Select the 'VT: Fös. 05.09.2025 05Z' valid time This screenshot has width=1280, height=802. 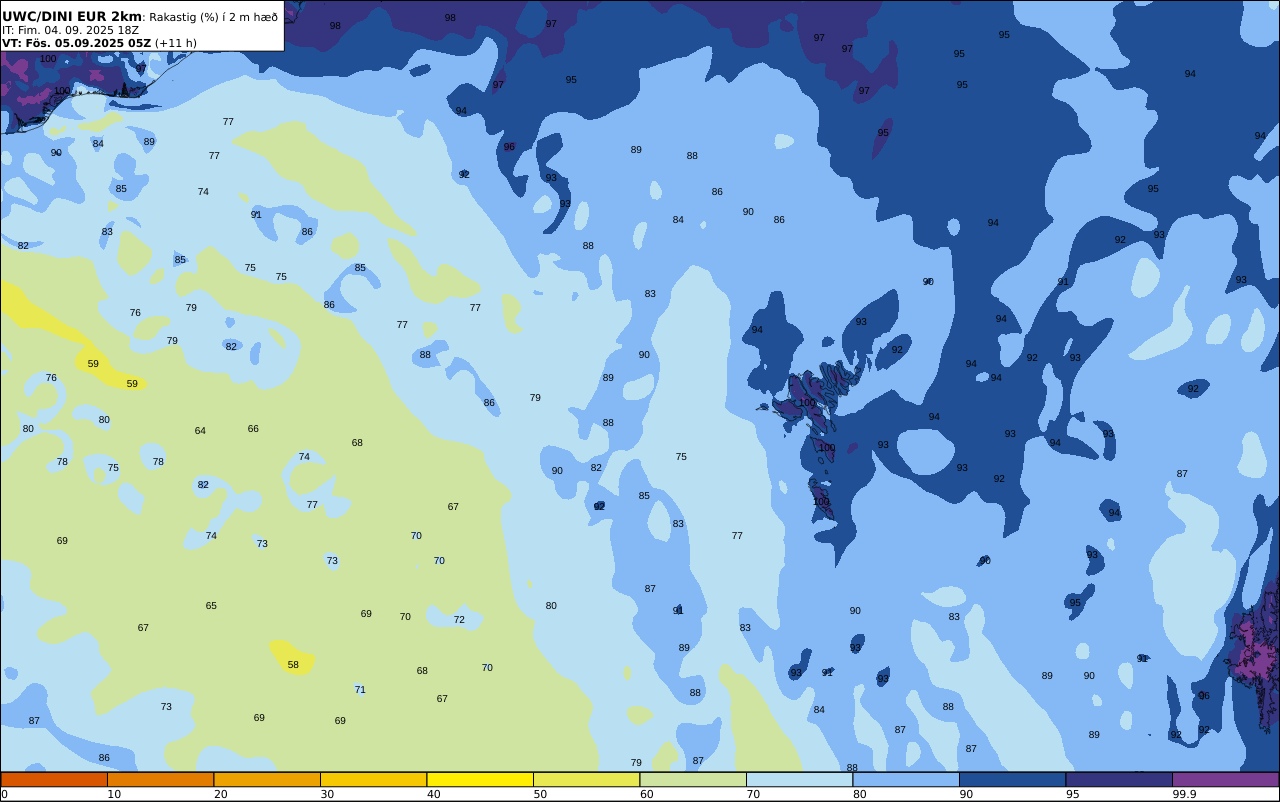click(x=76, y=43)
